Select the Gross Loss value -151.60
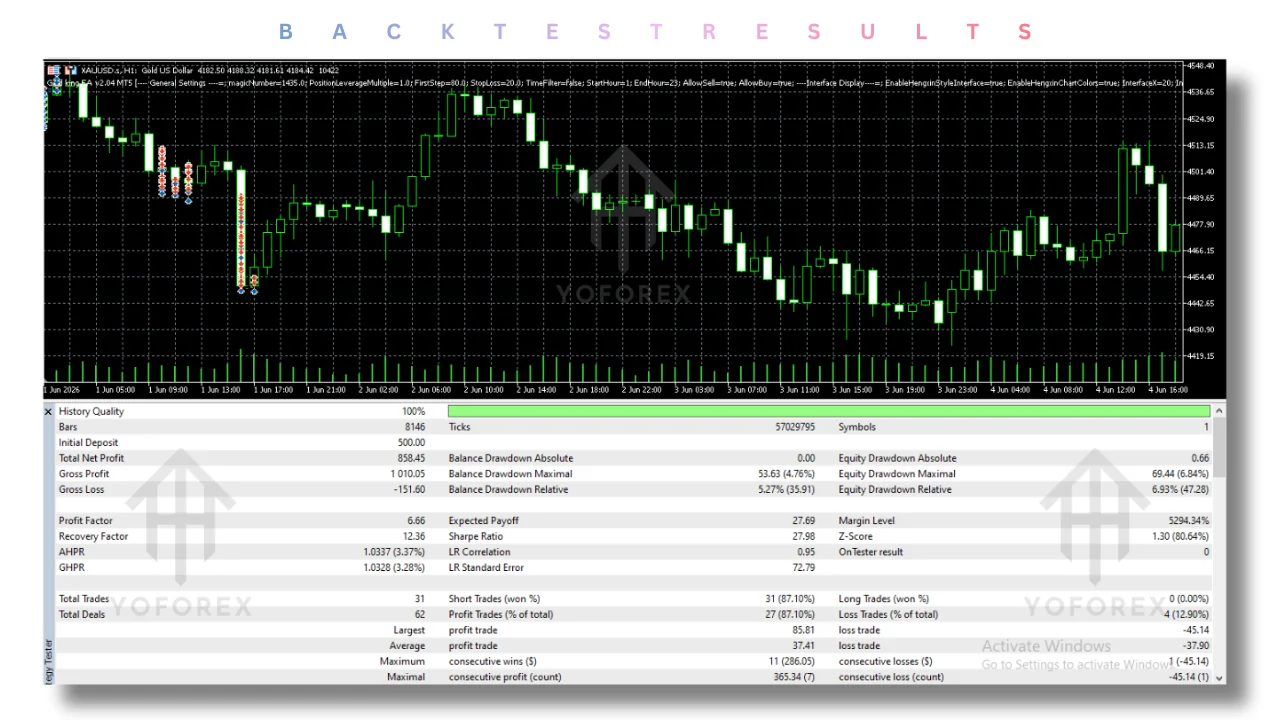The image size is (1280, 720). point(407,490)
